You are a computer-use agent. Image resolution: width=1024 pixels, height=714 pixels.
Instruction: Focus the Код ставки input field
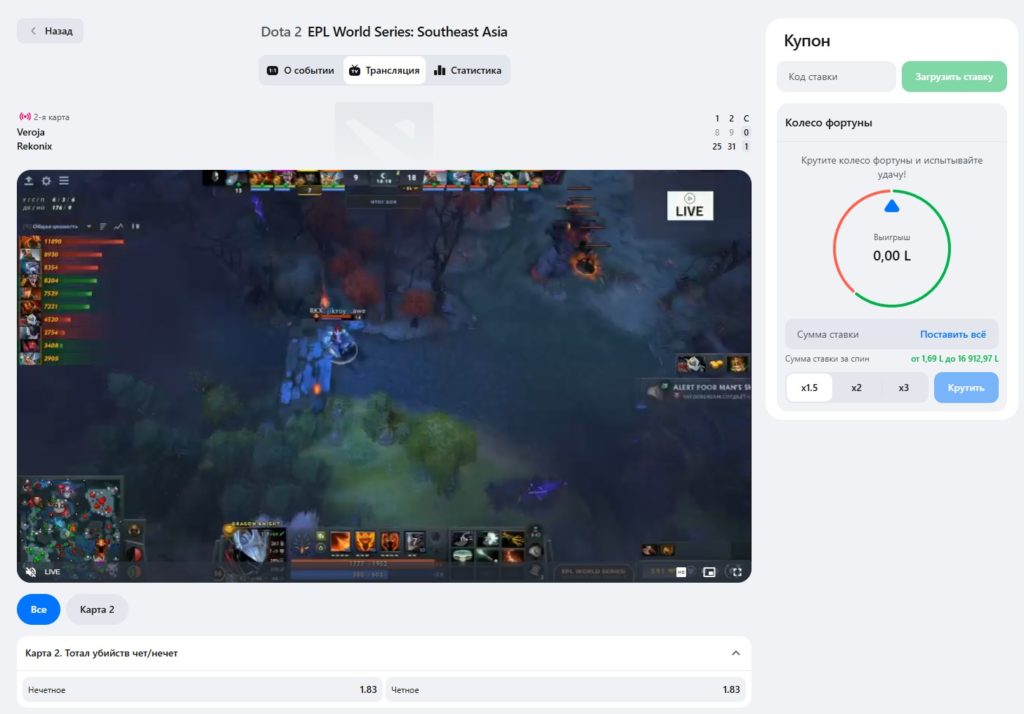[x=837, y=76]
